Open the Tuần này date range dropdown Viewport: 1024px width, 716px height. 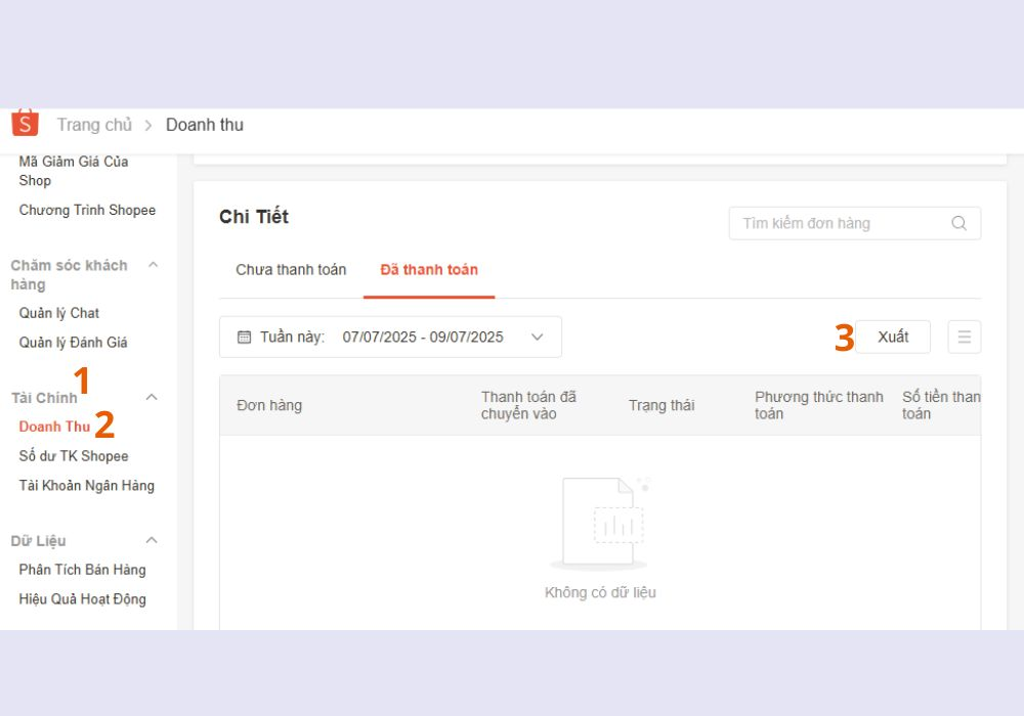(x=390, y=337)
